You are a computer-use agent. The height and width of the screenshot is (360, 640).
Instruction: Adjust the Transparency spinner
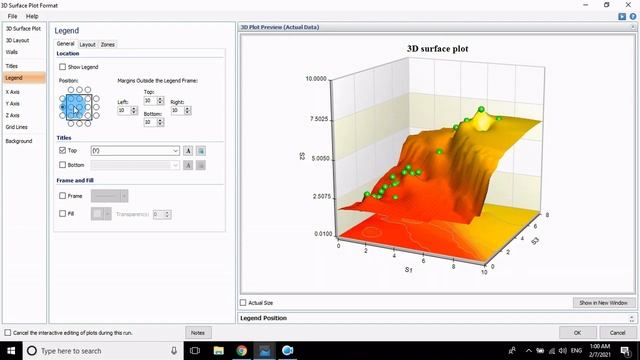[x=167, y=214]
